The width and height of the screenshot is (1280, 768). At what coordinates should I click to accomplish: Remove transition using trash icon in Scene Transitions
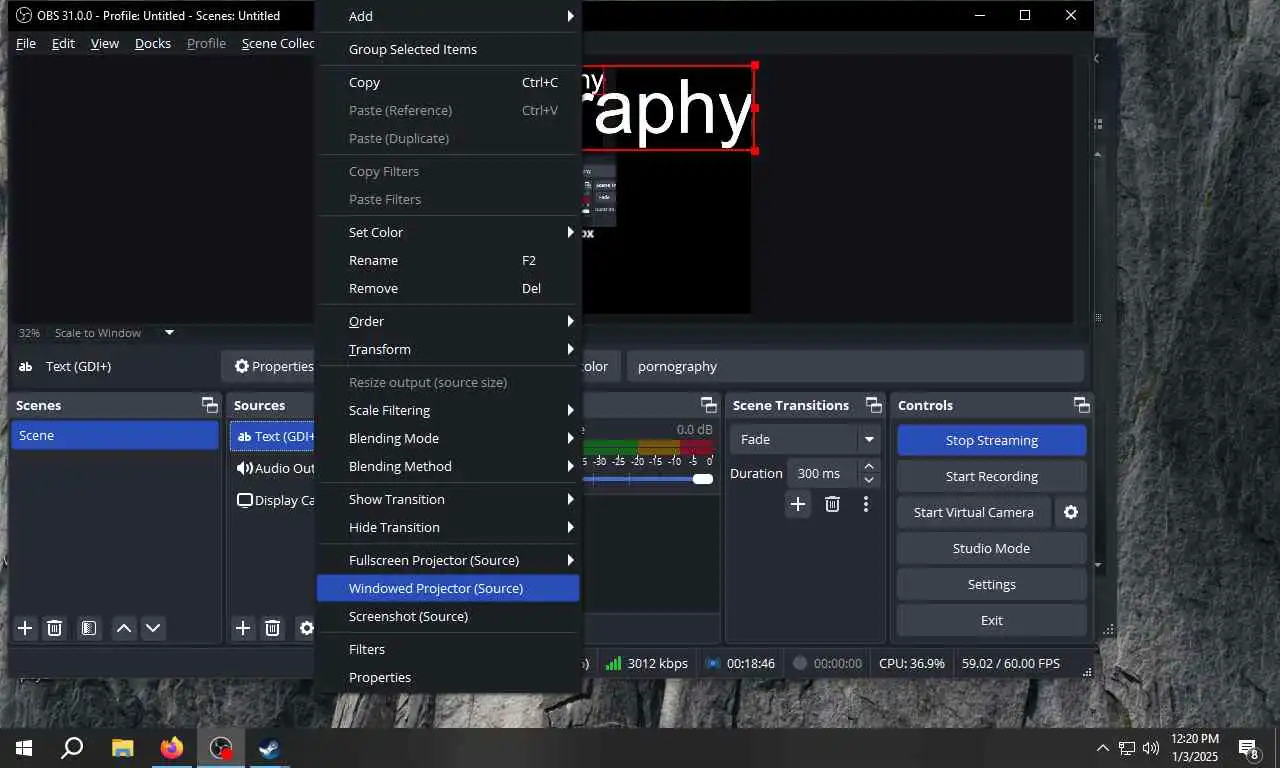pos(832,504)
